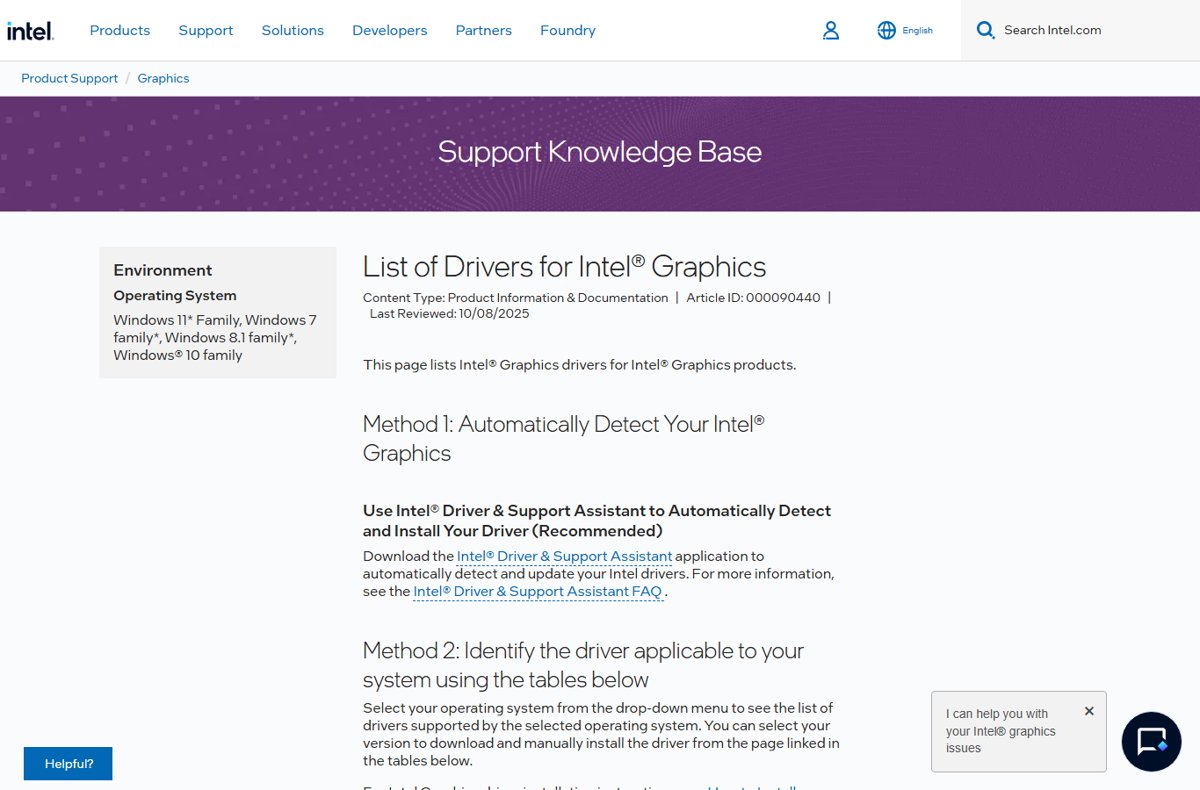
Task: Click the search magnifier icon
Action: coord(985,30)
